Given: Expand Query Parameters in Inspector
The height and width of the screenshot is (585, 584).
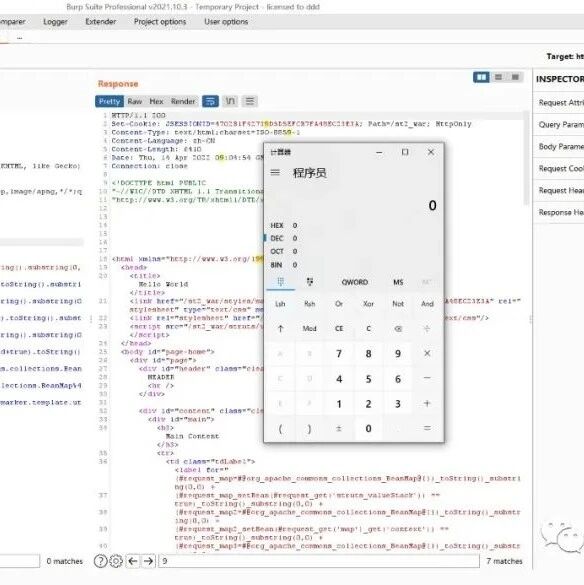Looking at the screenshot, I should click(561, 125).
